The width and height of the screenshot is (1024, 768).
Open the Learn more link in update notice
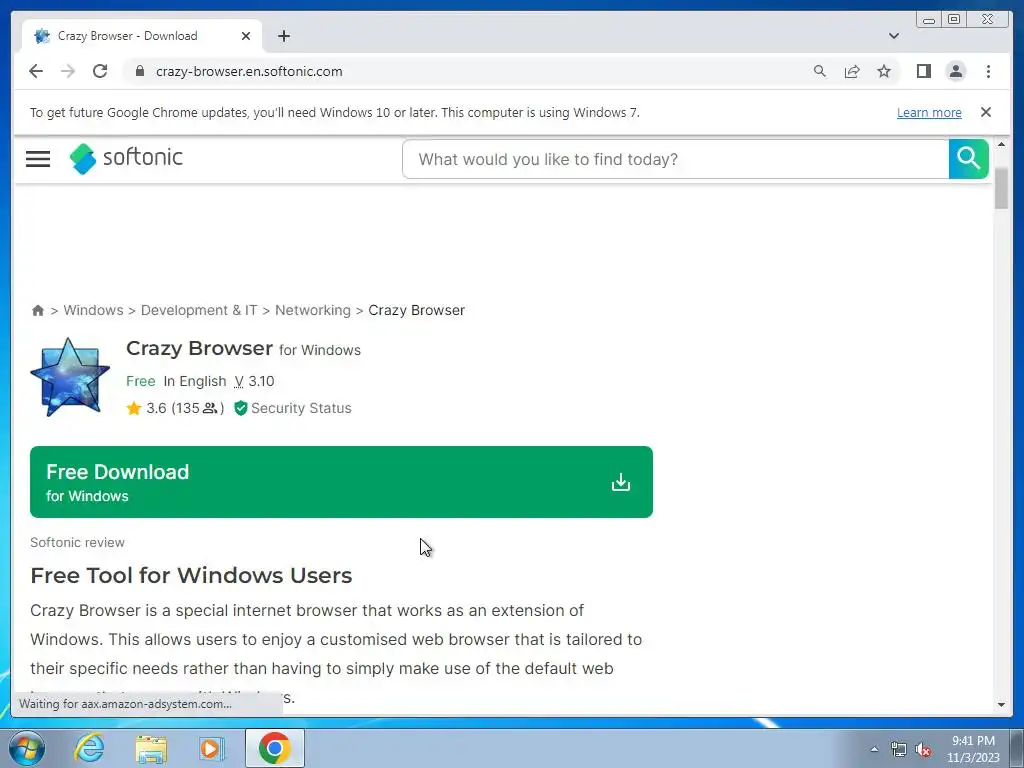pos(929,112)
